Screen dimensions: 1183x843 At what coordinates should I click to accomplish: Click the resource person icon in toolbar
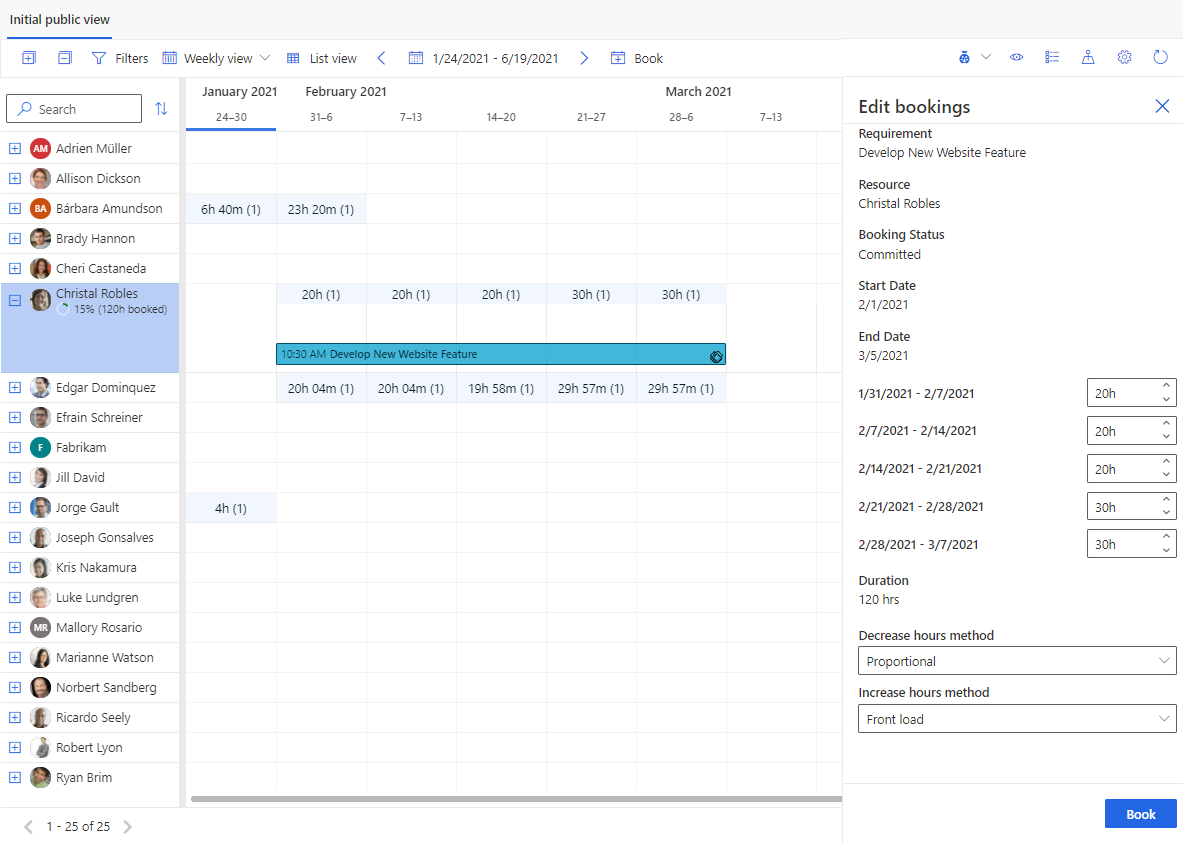point(1088,57)
